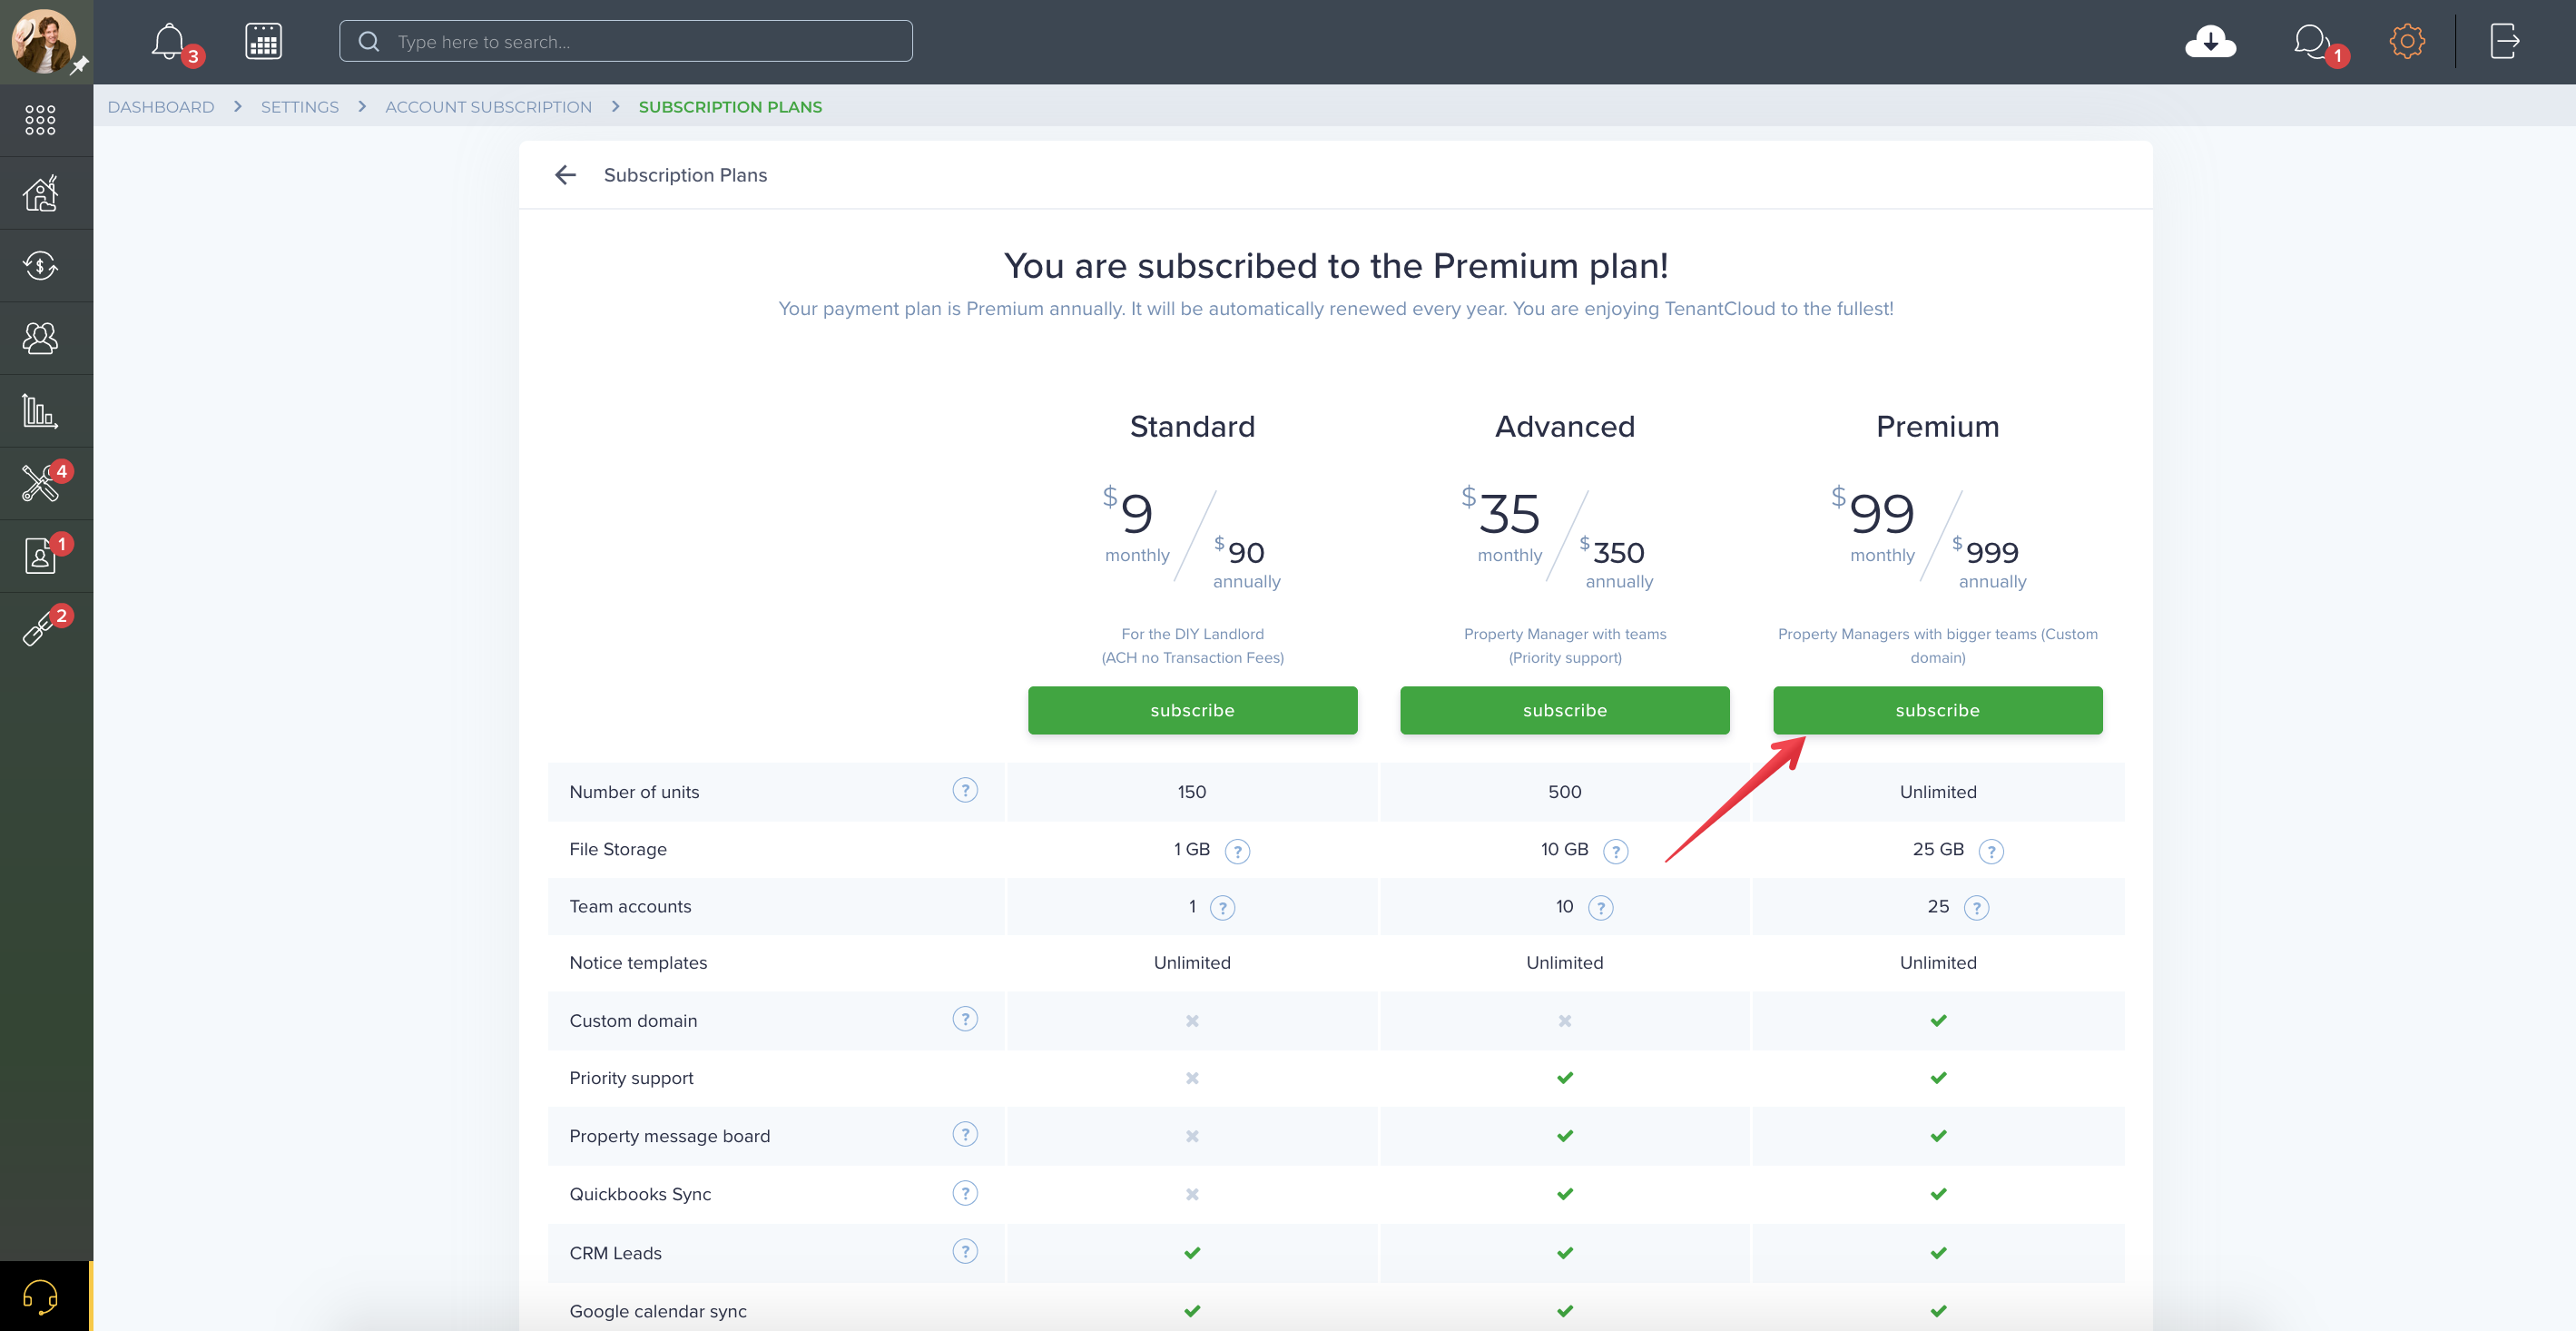Open the people contacts icon in sidebar

[40, 338]
